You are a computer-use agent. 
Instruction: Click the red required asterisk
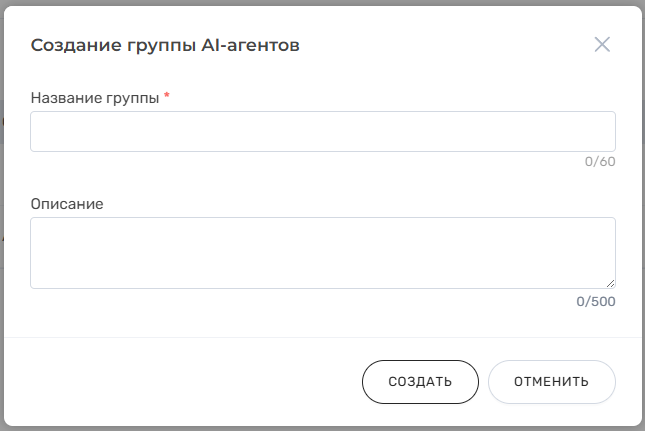pos(167,95)
